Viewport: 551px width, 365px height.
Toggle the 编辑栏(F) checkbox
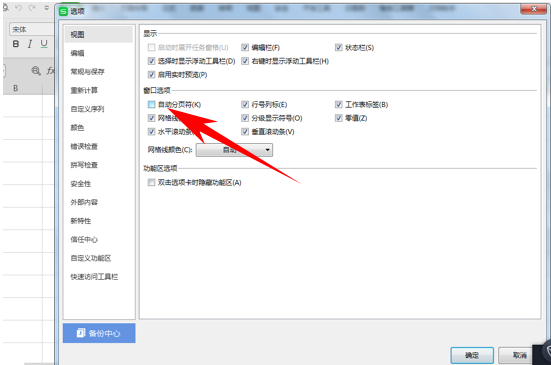click(245, 47)
